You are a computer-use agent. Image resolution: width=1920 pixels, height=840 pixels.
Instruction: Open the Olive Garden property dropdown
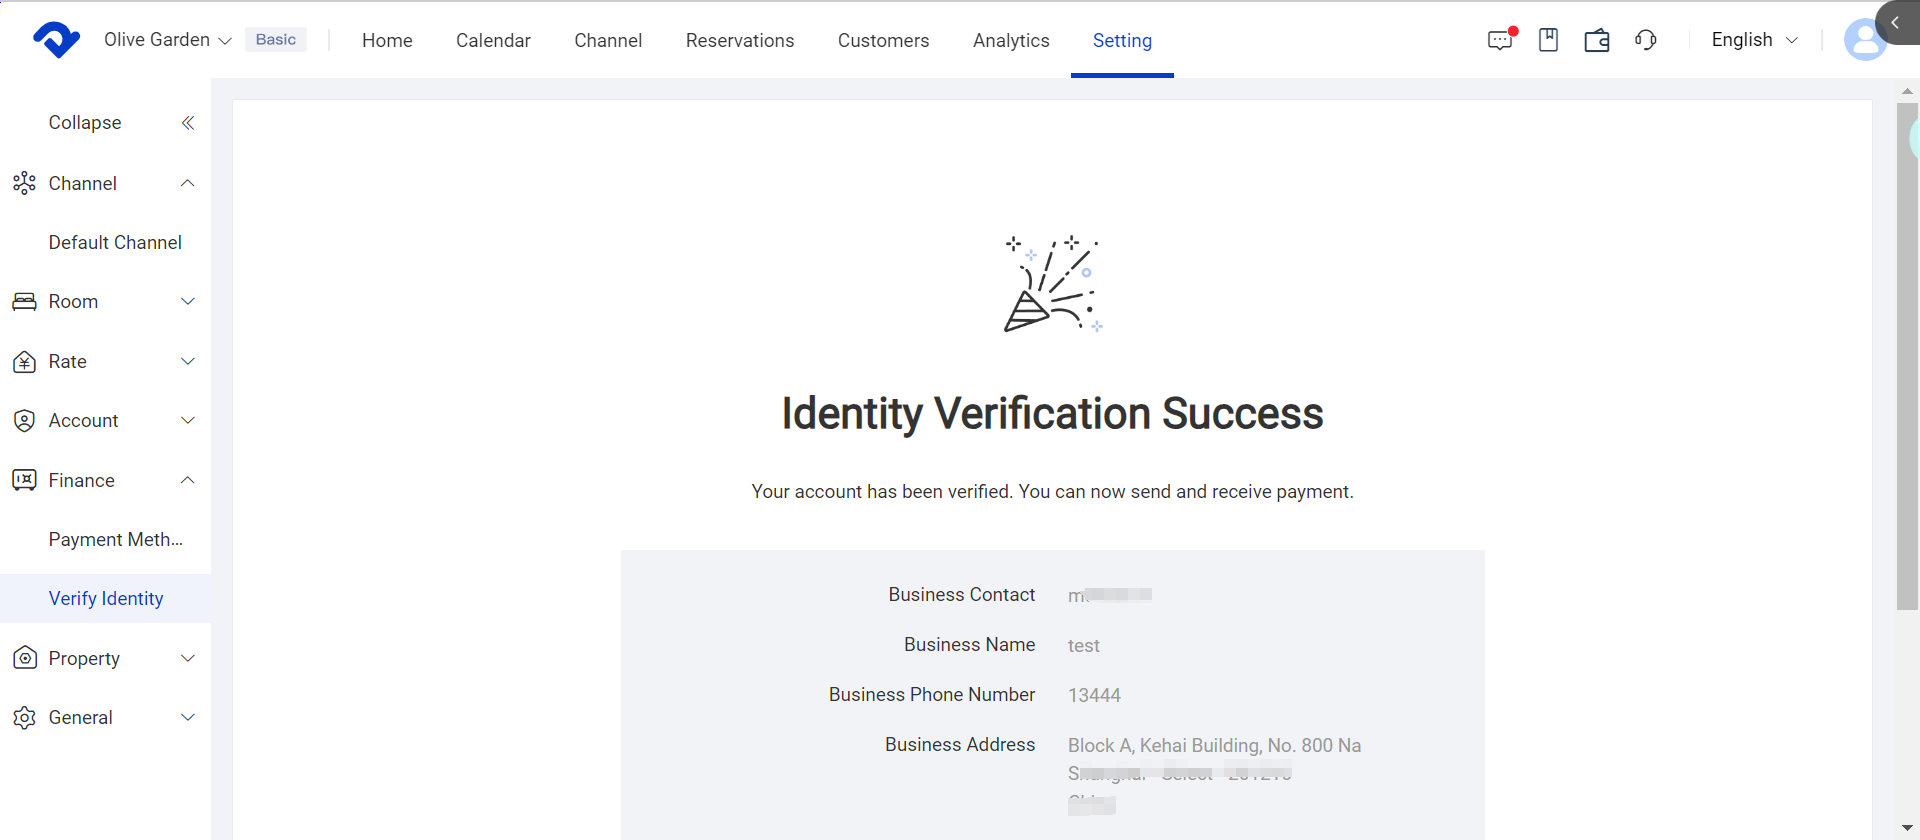click(167, 40)
